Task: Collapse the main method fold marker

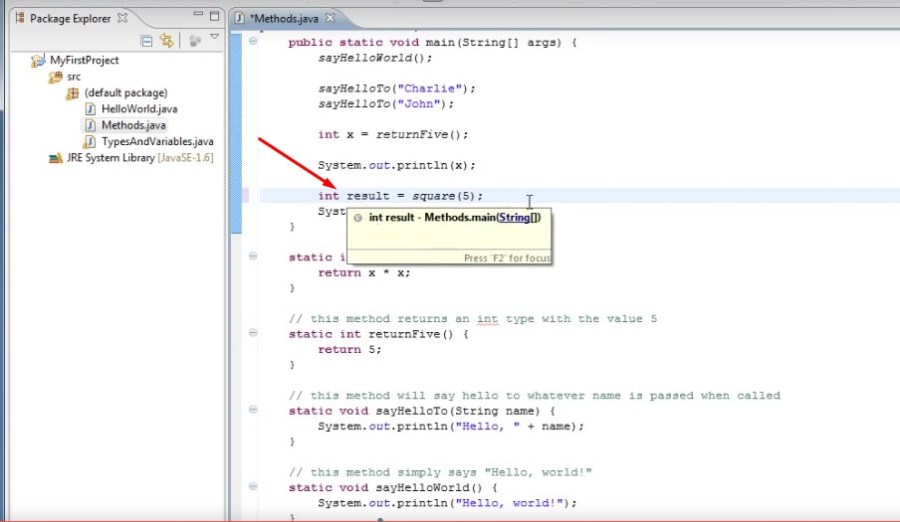Action: (252, 41)
